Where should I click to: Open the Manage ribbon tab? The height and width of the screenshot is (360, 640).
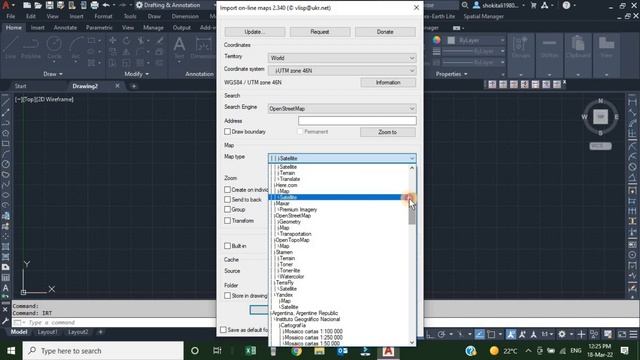tap(153, 28)
